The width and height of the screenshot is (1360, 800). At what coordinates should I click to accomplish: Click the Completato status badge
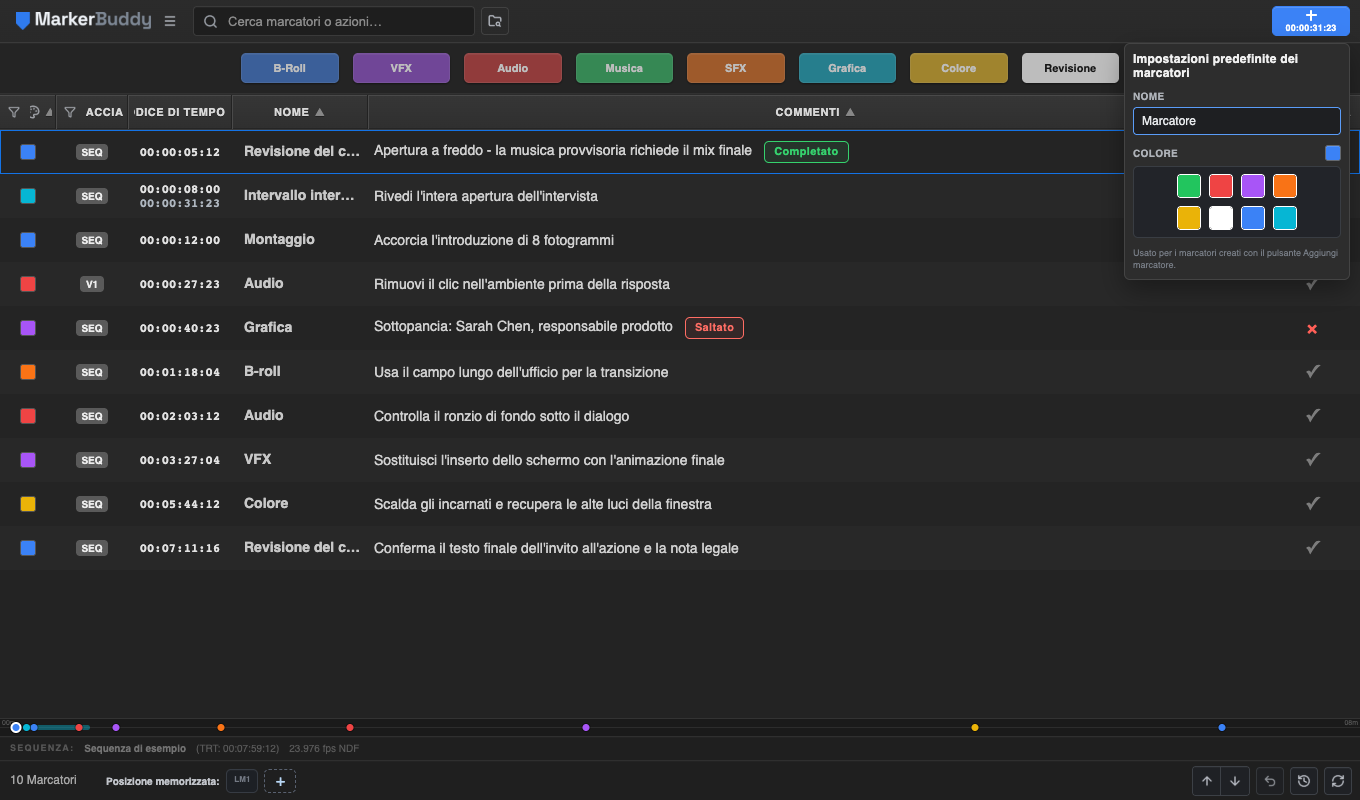806,152
